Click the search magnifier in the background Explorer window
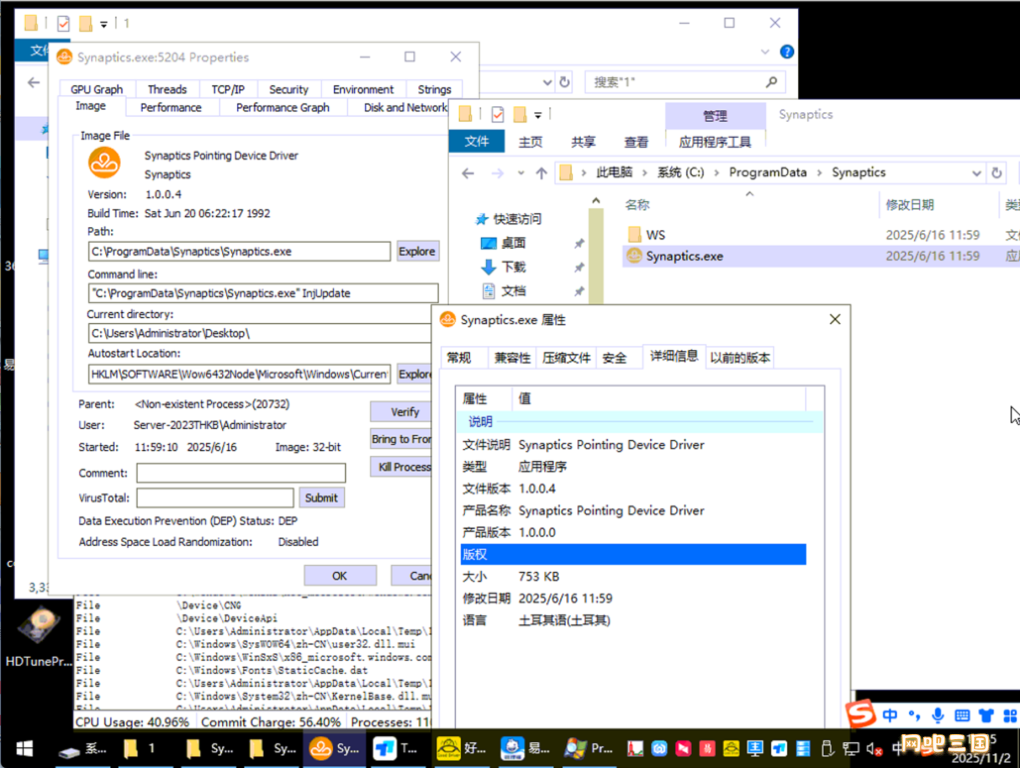The height and width of the screenshot is (768, 1020). point(771,82)
